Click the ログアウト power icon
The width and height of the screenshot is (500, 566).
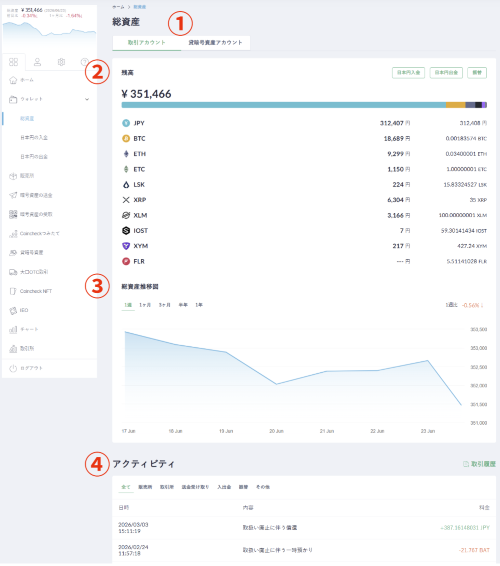13,368
